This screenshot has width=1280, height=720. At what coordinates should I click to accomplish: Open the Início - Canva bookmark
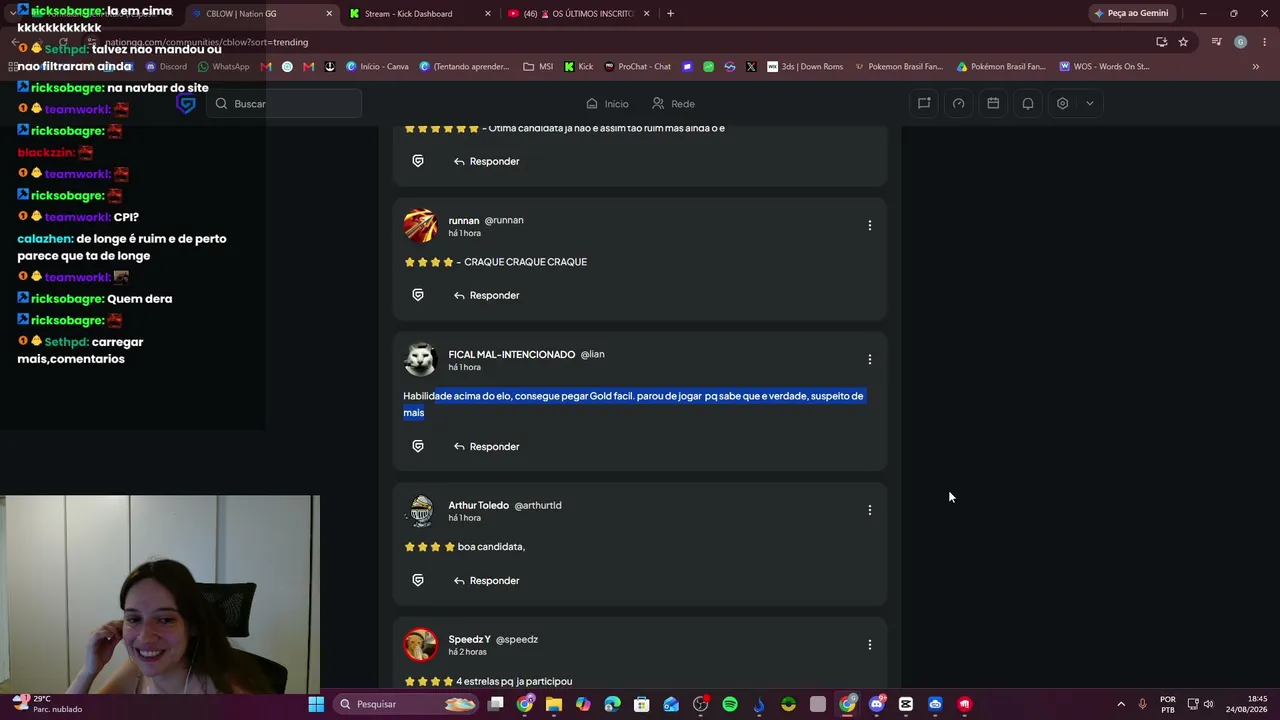point(377,67)
